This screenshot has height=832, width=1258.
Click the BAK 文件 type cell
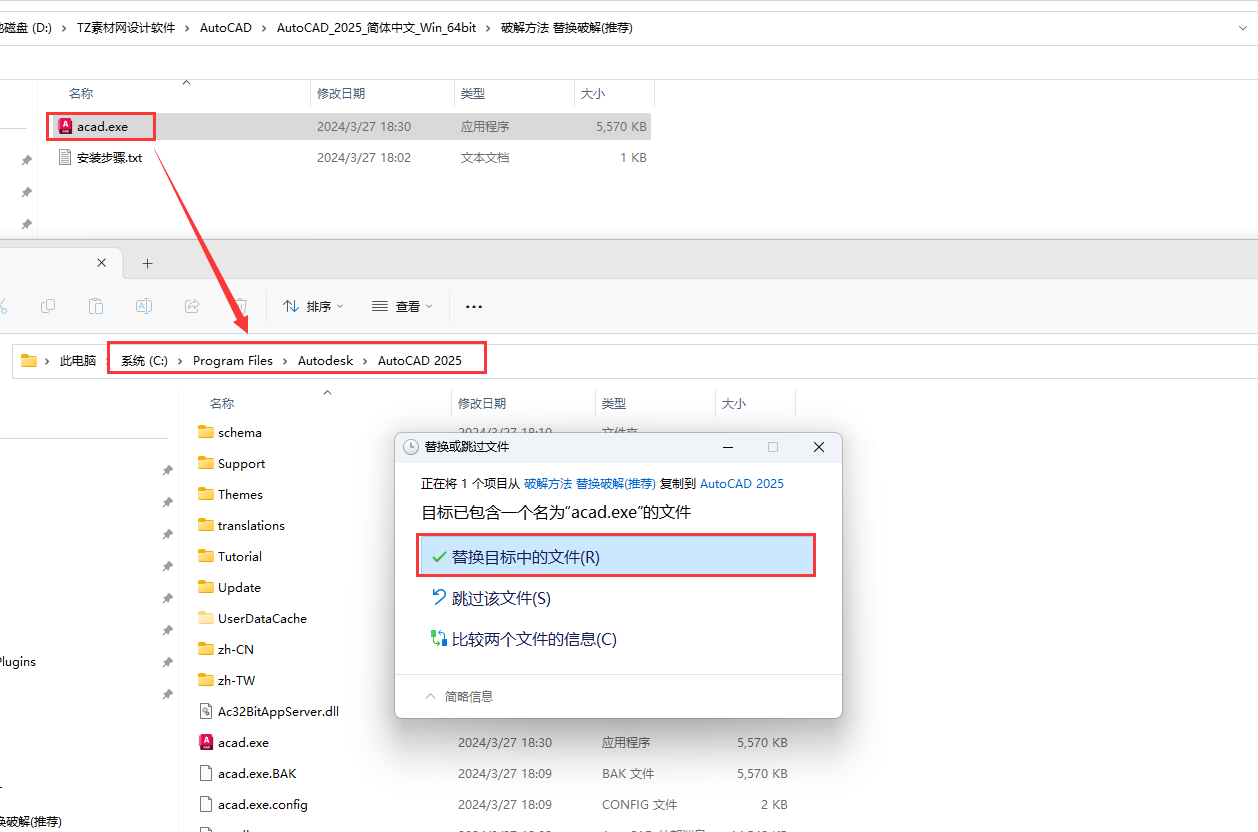(628, 773)
